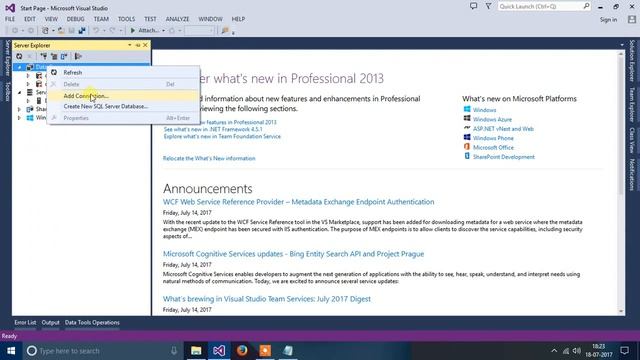Open File Explorer from the taskbar

(196, 351)
